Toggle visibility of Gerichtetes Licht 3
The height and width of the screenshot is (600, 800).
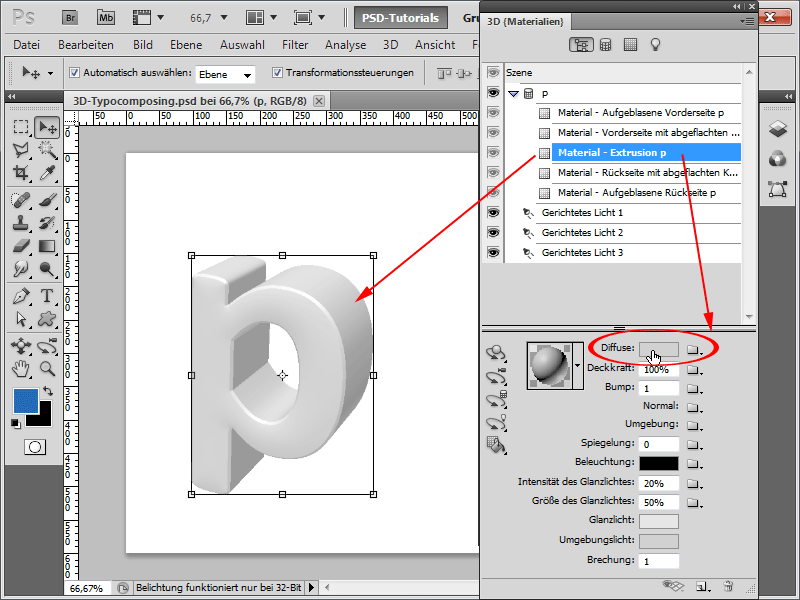(493, 252)
